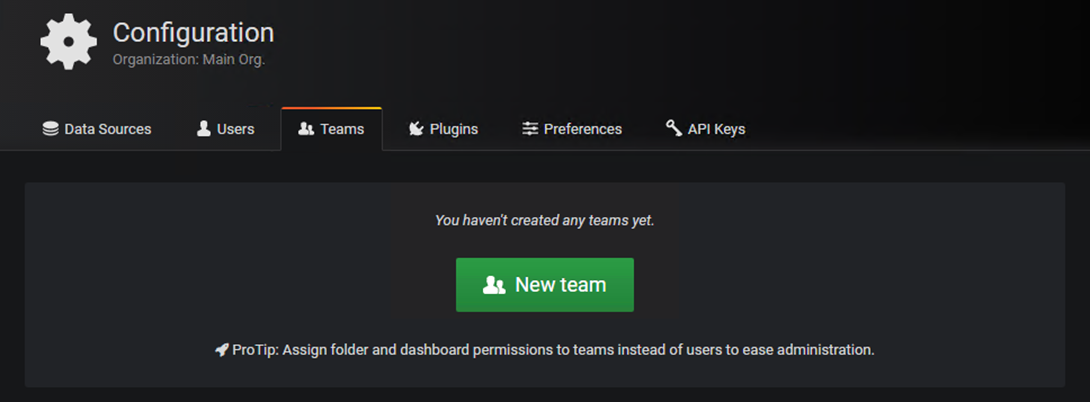
Task: Open the Preferences tab
Action: pos(583,129)
